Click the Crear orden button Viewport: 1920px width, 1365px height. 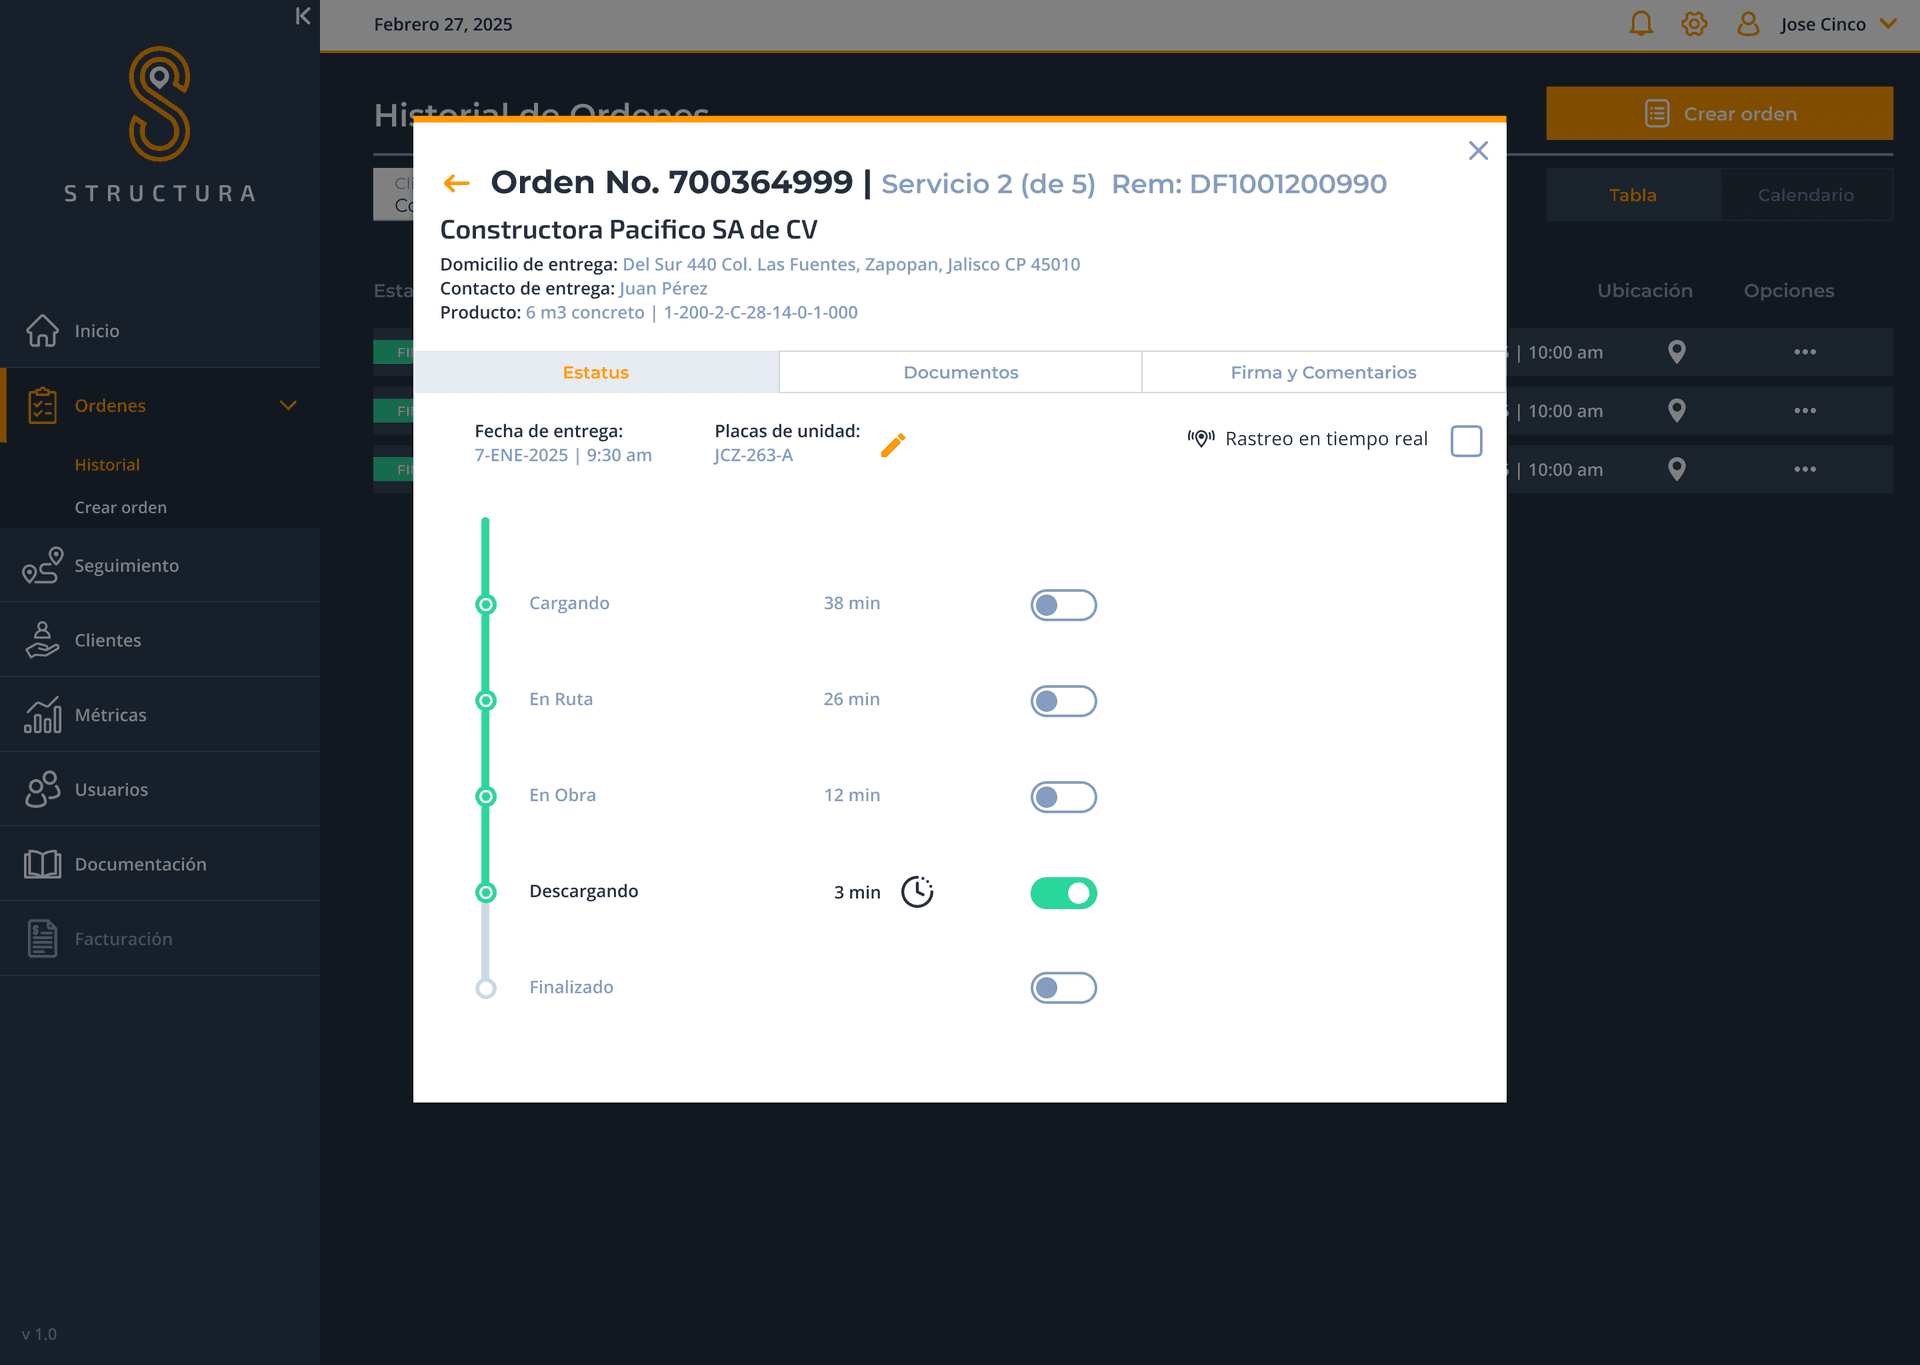1719,114
